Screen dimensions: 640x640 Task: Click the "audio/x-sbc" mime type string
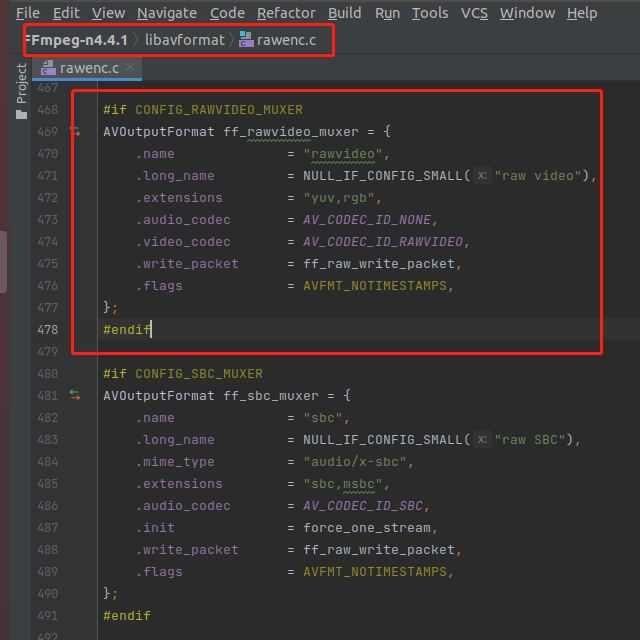(x=354, y=462)
